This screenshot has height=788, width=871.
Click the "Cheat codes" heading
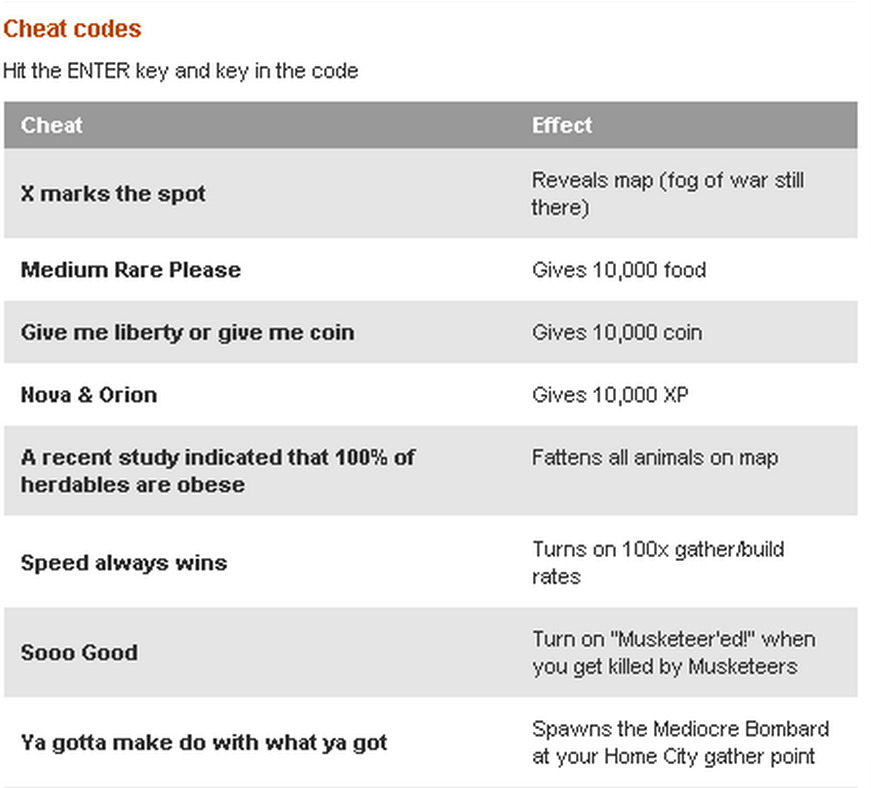click(73, 29)
